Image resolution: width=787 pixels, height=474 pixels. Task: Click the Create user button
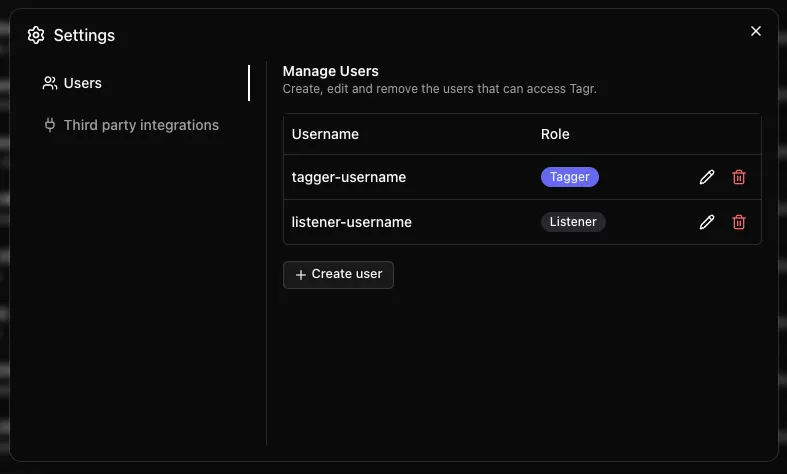click(x=338, y=275)
